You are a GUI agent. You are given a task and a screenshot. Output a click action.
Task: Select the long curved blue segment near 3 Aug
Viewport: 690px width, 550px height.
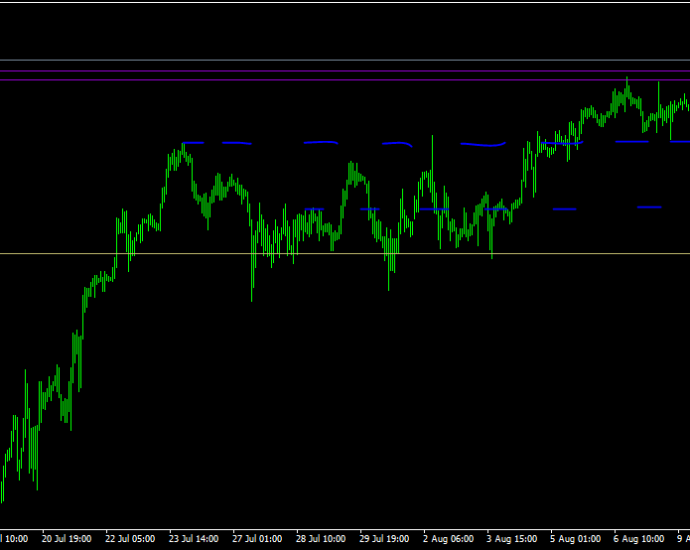pyautogui.click(x=483, y=144)
